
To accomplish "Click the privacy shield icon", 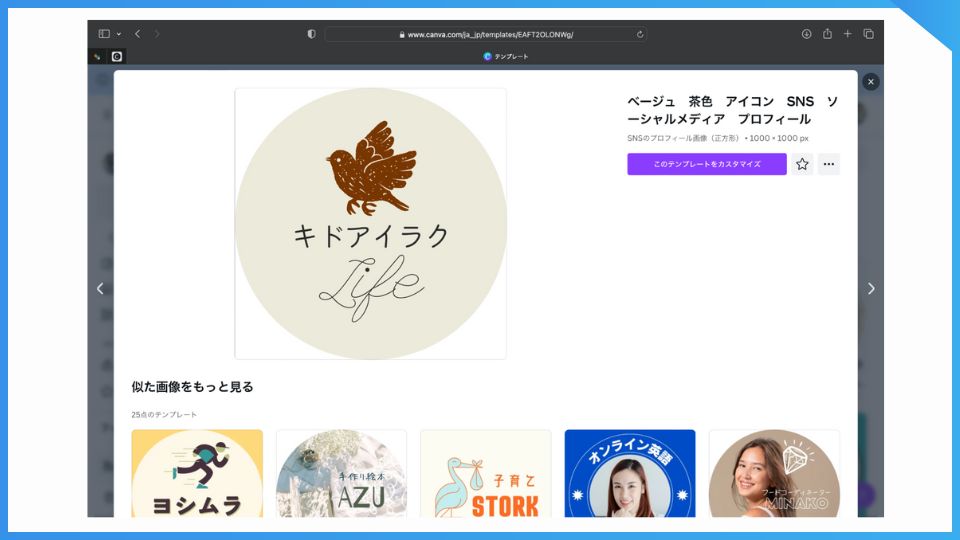I will click(311, 34).
